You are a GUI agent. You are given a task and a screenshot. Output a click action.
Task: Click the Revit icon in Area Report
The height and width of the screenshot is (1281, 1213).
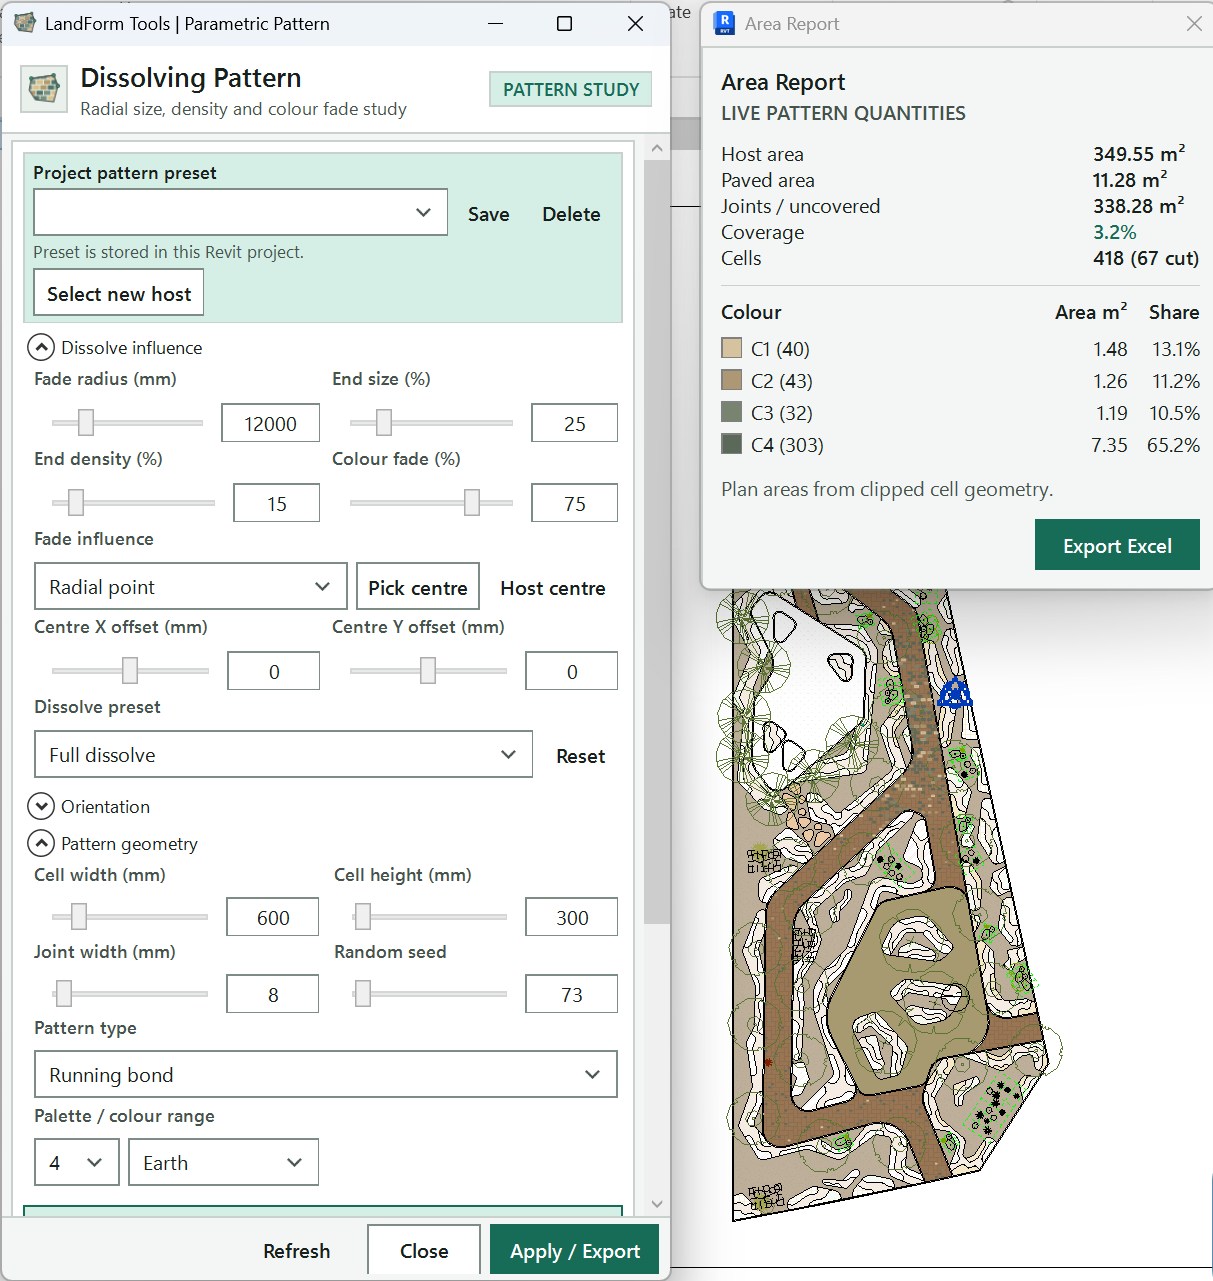[x=725, y=23]
